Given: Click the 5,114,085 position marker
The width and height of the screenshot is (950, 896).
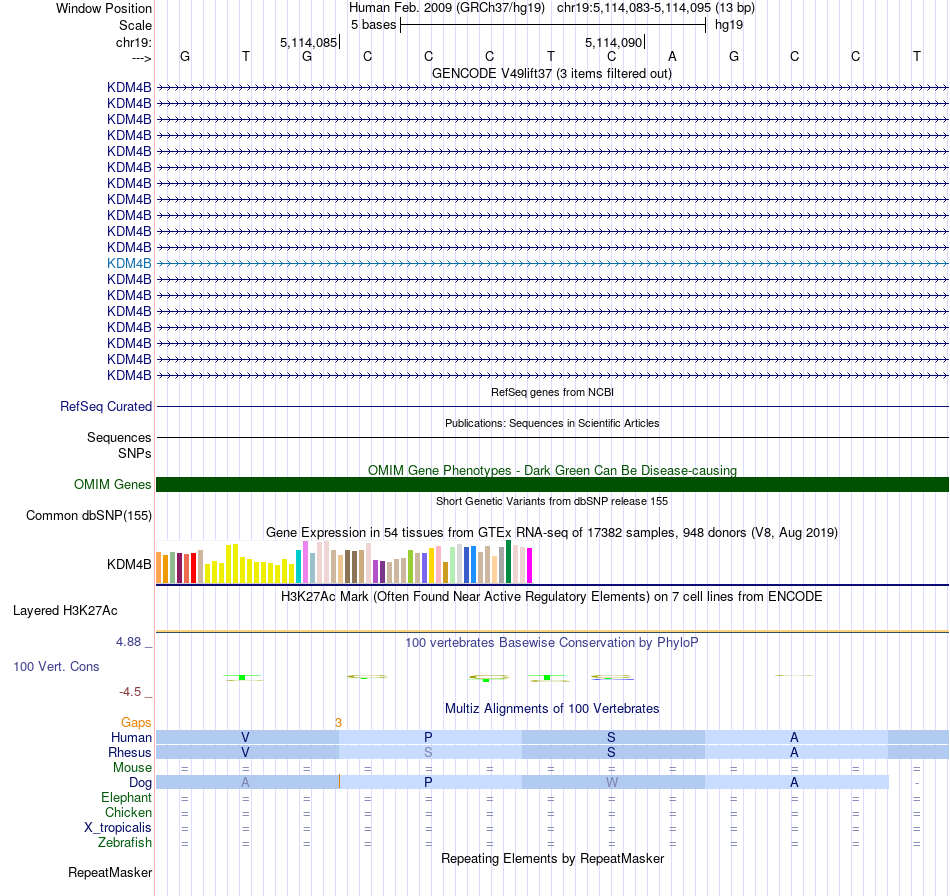Looking at the screenshot, I should coord(308,42).
